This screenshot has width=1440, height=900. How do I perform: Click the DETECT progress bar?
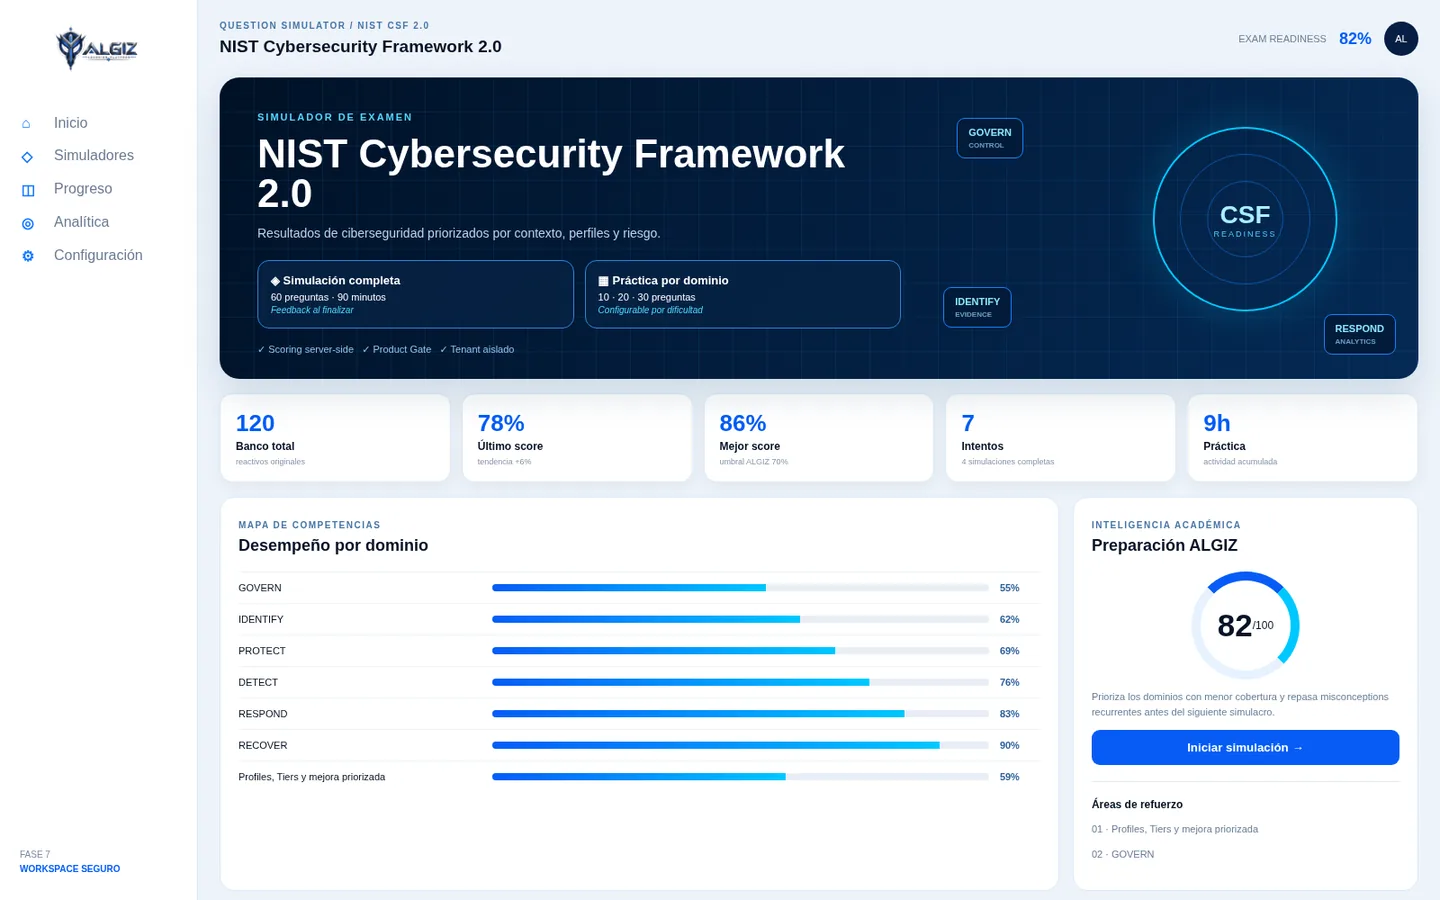[740, 682]
